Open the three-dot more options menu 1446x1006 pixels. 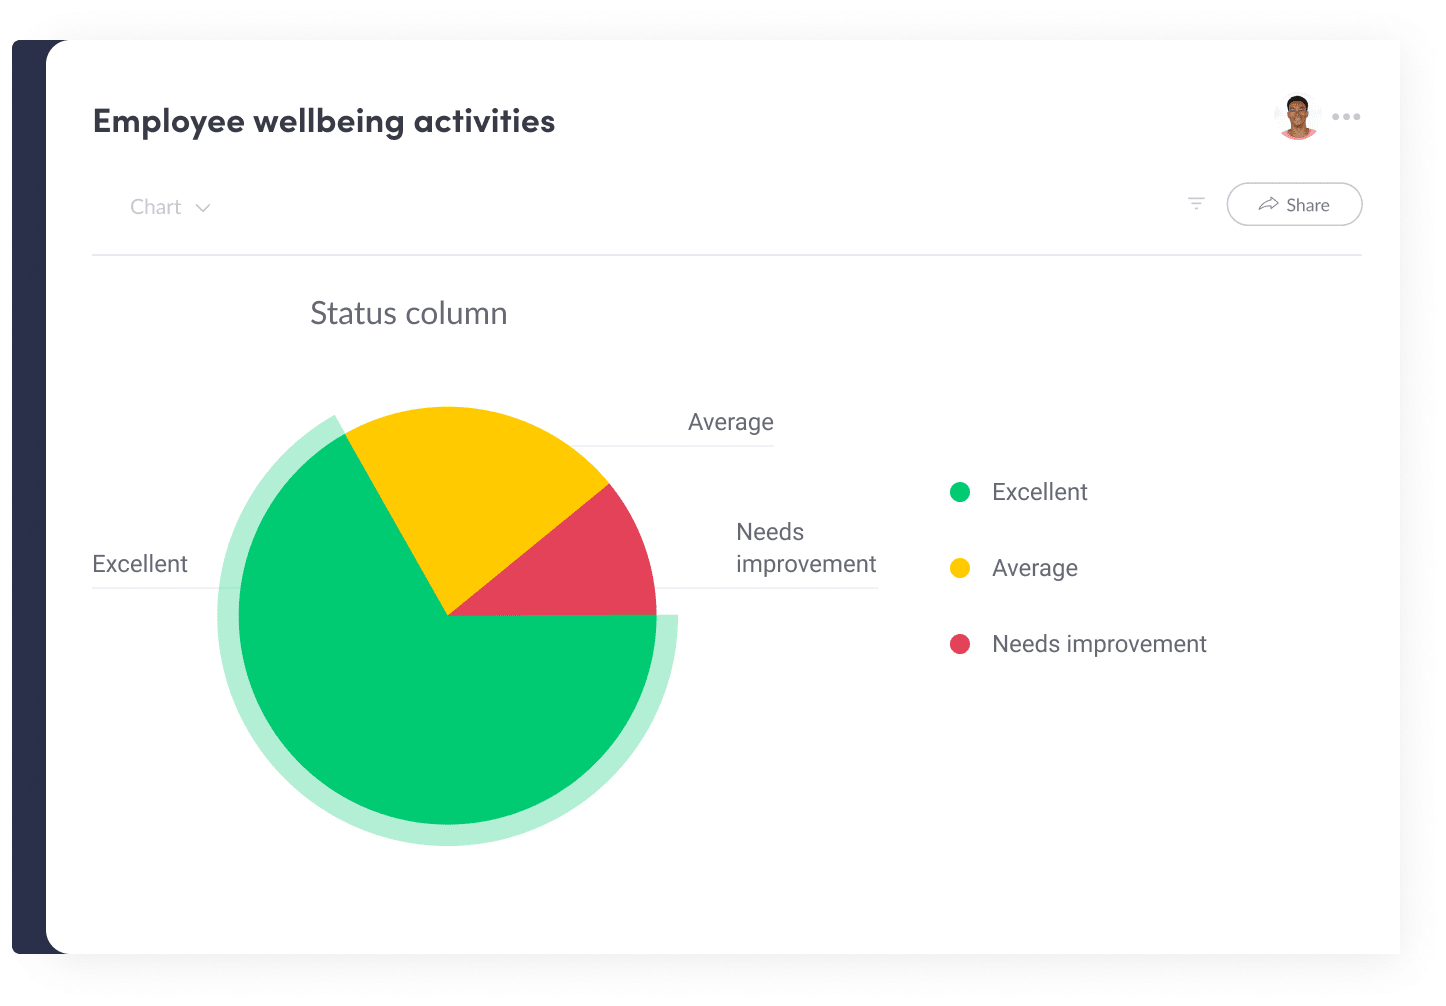pos(1346,117)
